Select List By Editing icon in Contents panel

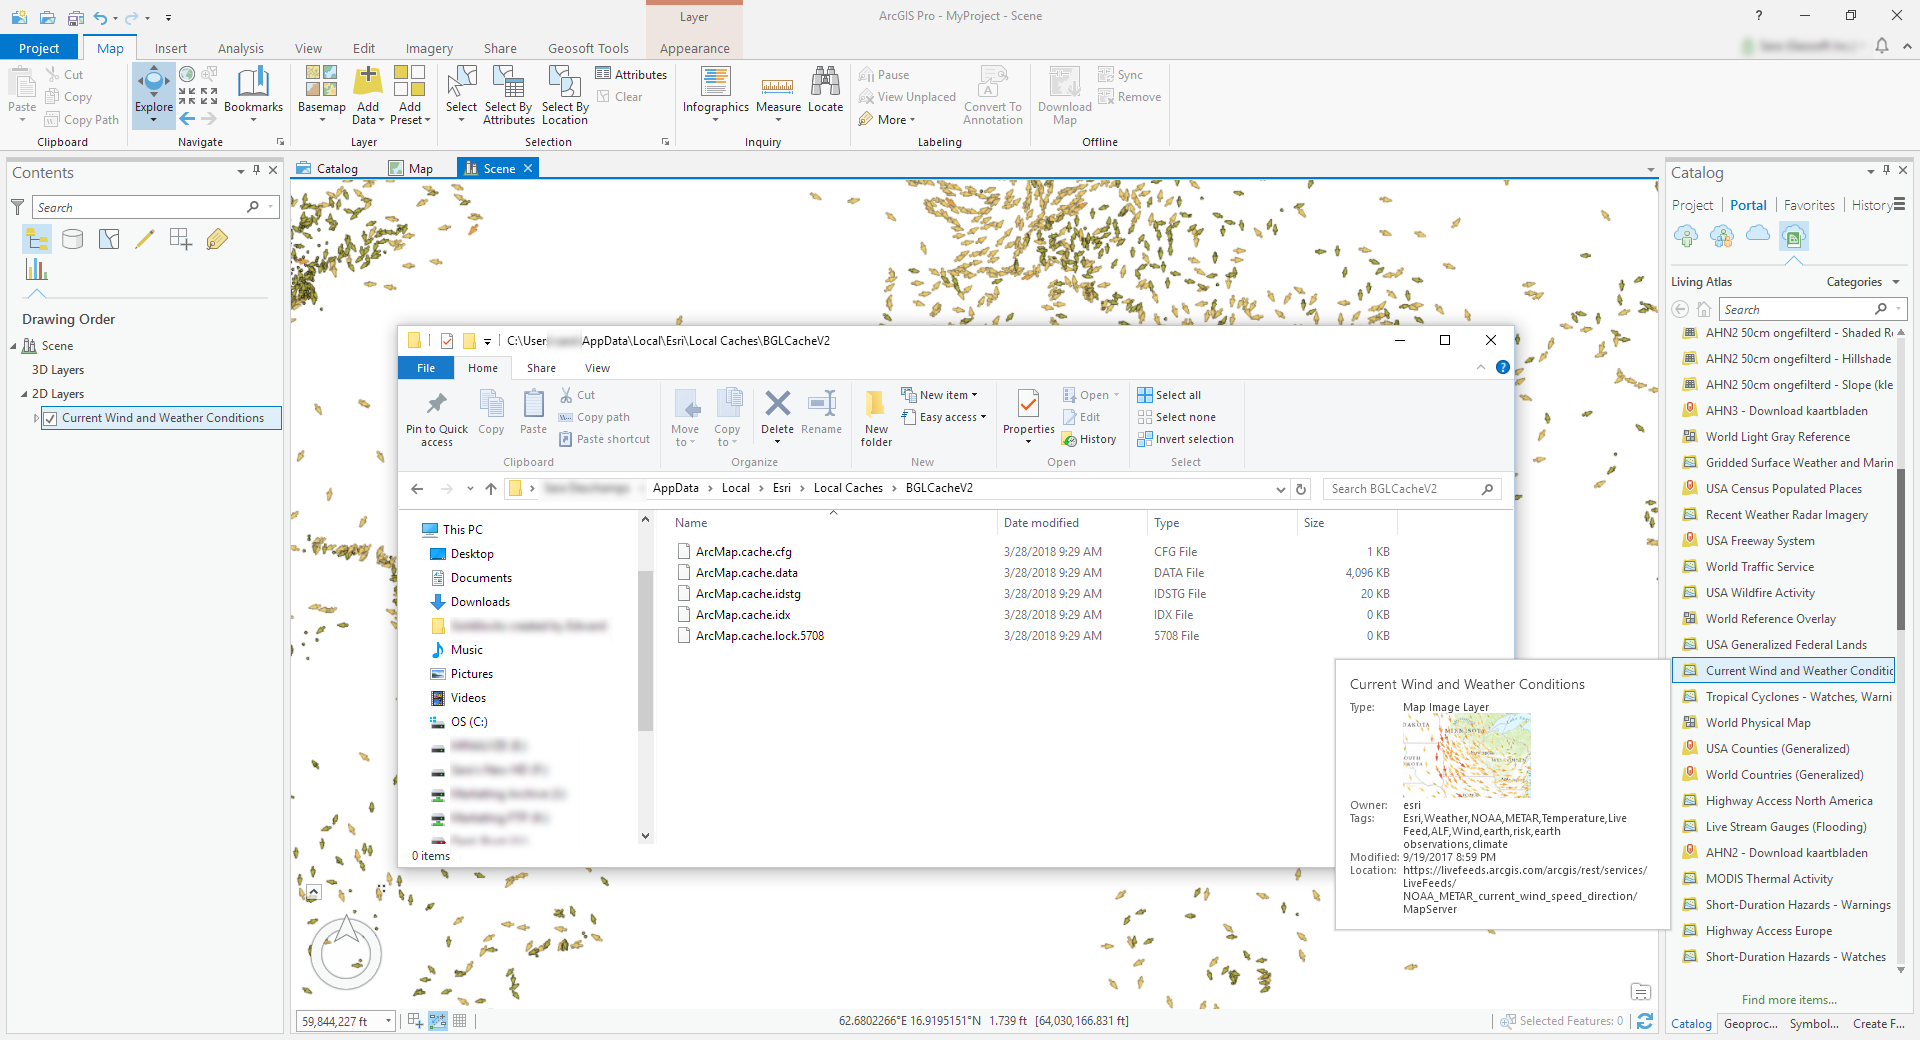(145, 239)
